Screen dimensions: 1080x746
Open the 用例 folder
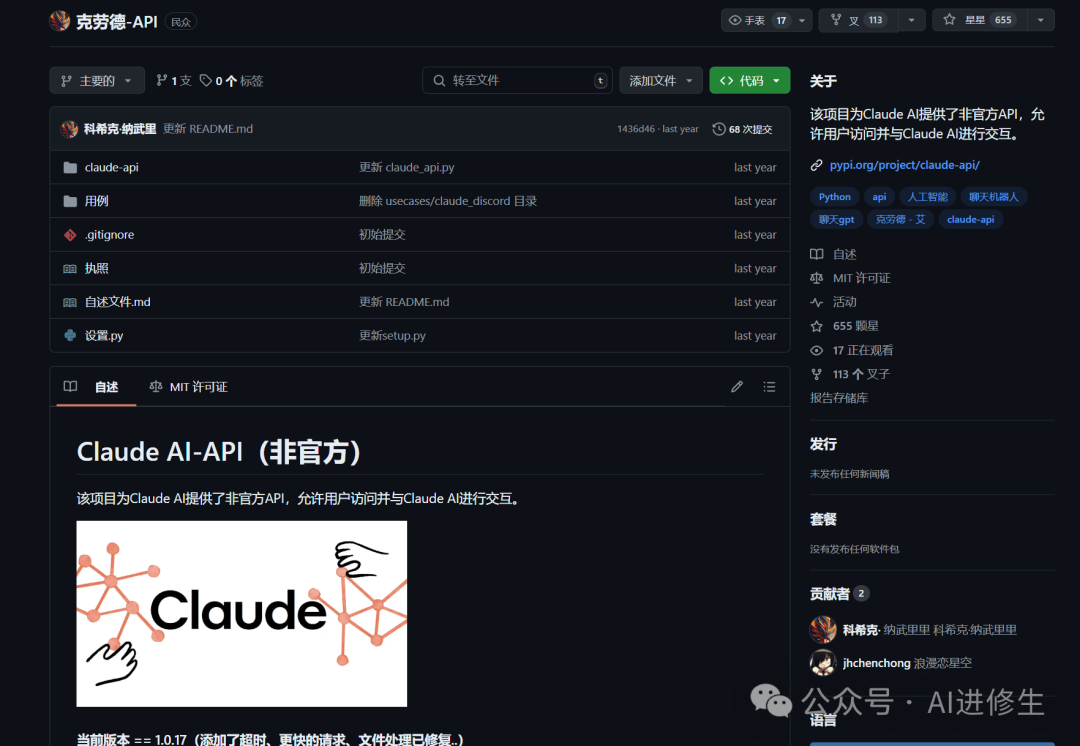(96, 201)
